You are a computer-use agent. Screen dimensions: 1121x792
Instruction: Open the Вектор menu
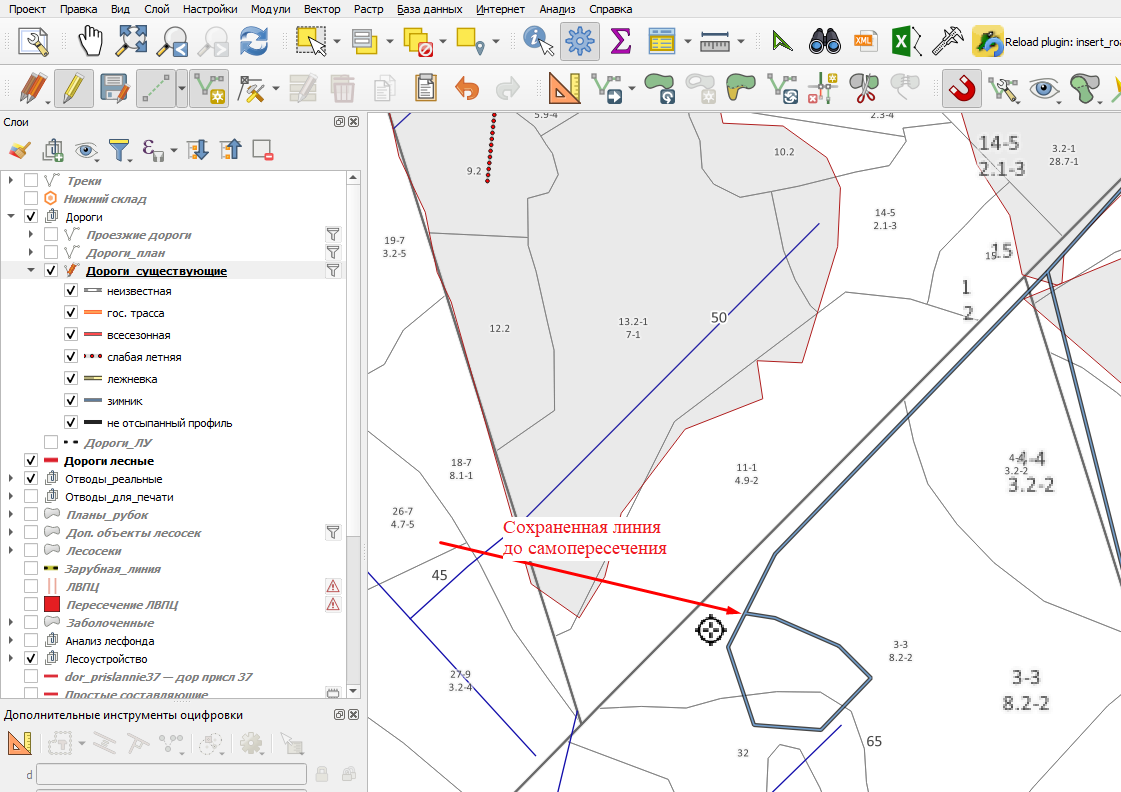[x=322, y=9]
